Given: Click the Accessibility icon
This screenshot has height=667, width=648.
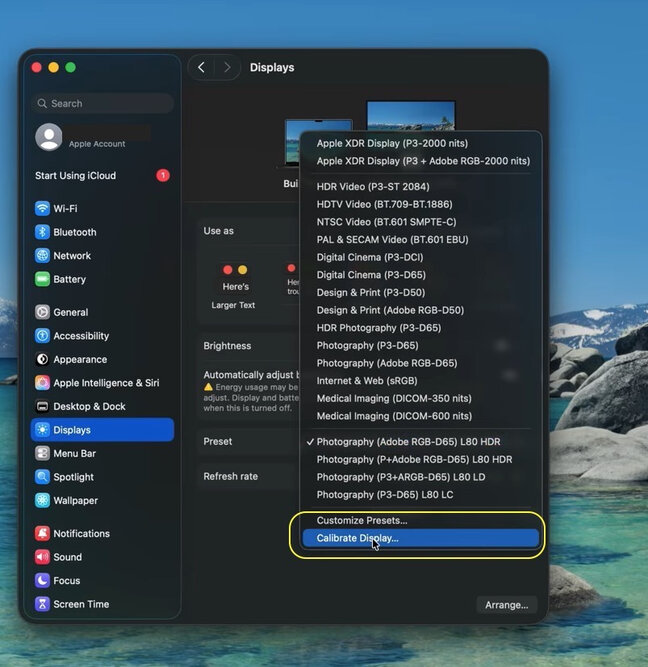Looking at the screenshot, I should [x=42, y=336].
